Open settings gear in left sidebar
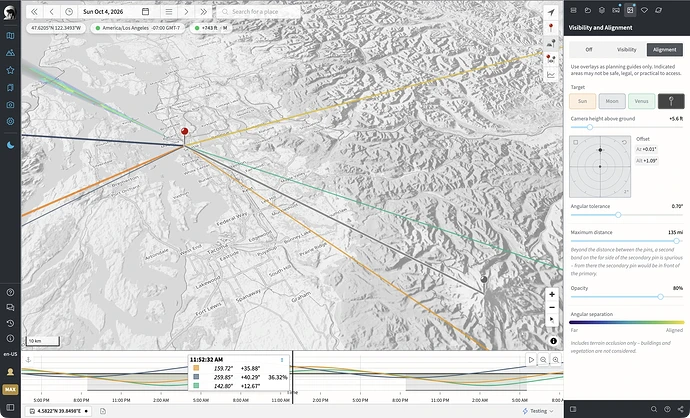 pos(10,121)
